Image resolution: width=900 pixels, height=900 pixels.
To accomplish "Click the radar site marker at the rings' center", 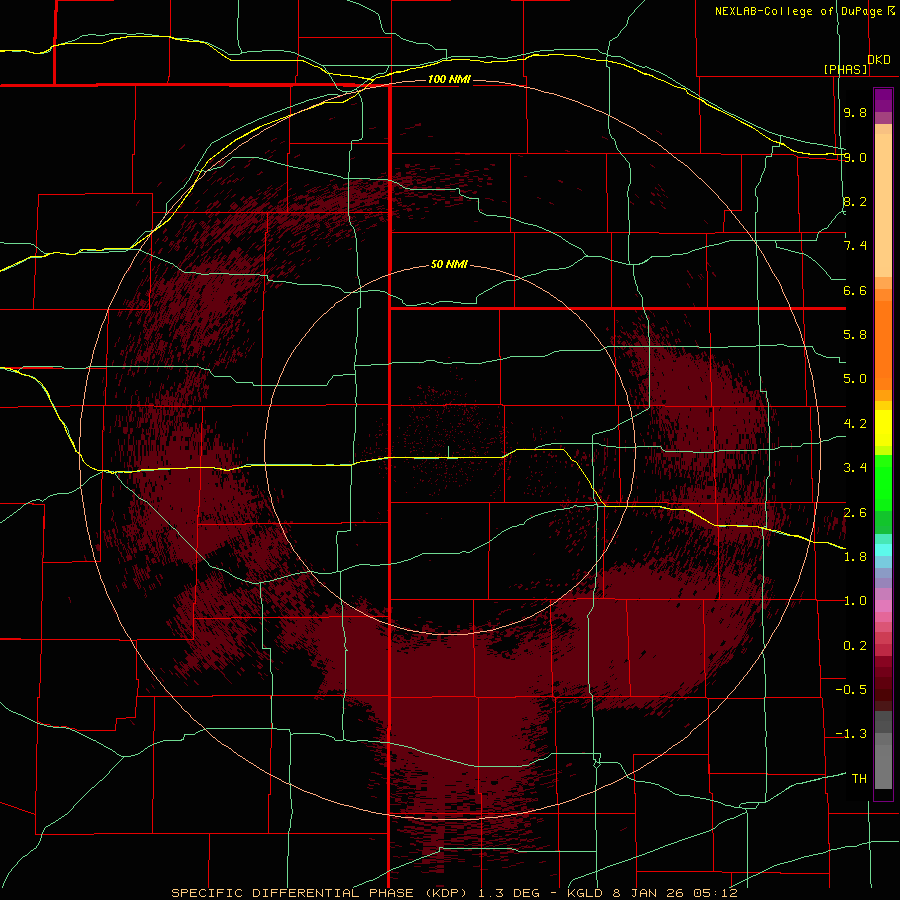I will [448, 452].
